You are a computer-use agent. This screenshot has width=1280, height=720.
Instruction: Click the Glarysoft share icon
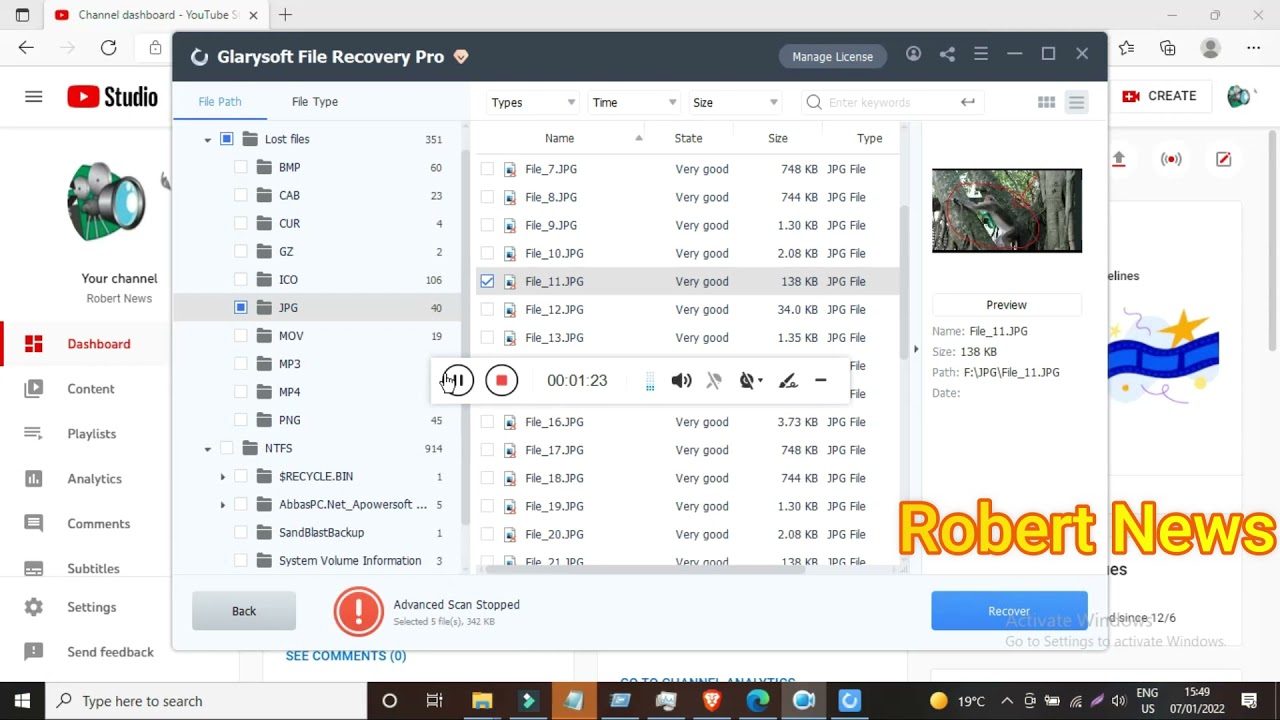pyautogui.click(x=947, y=55)
